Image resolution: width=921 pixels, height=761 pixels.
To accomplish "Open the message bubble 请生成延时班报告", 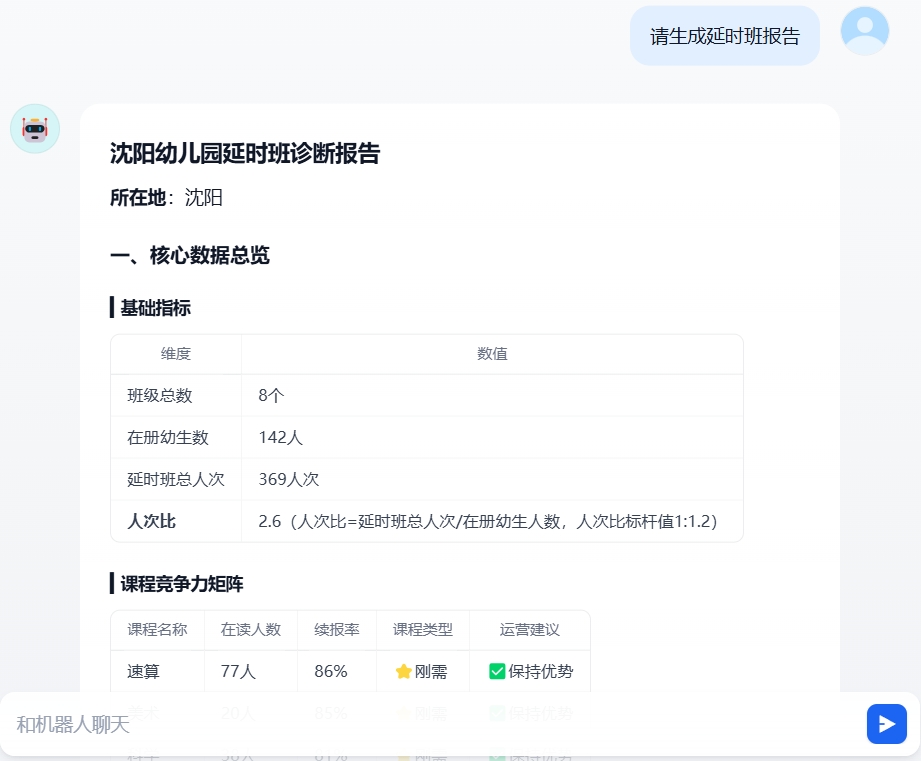I will click(x=724, y=34).
